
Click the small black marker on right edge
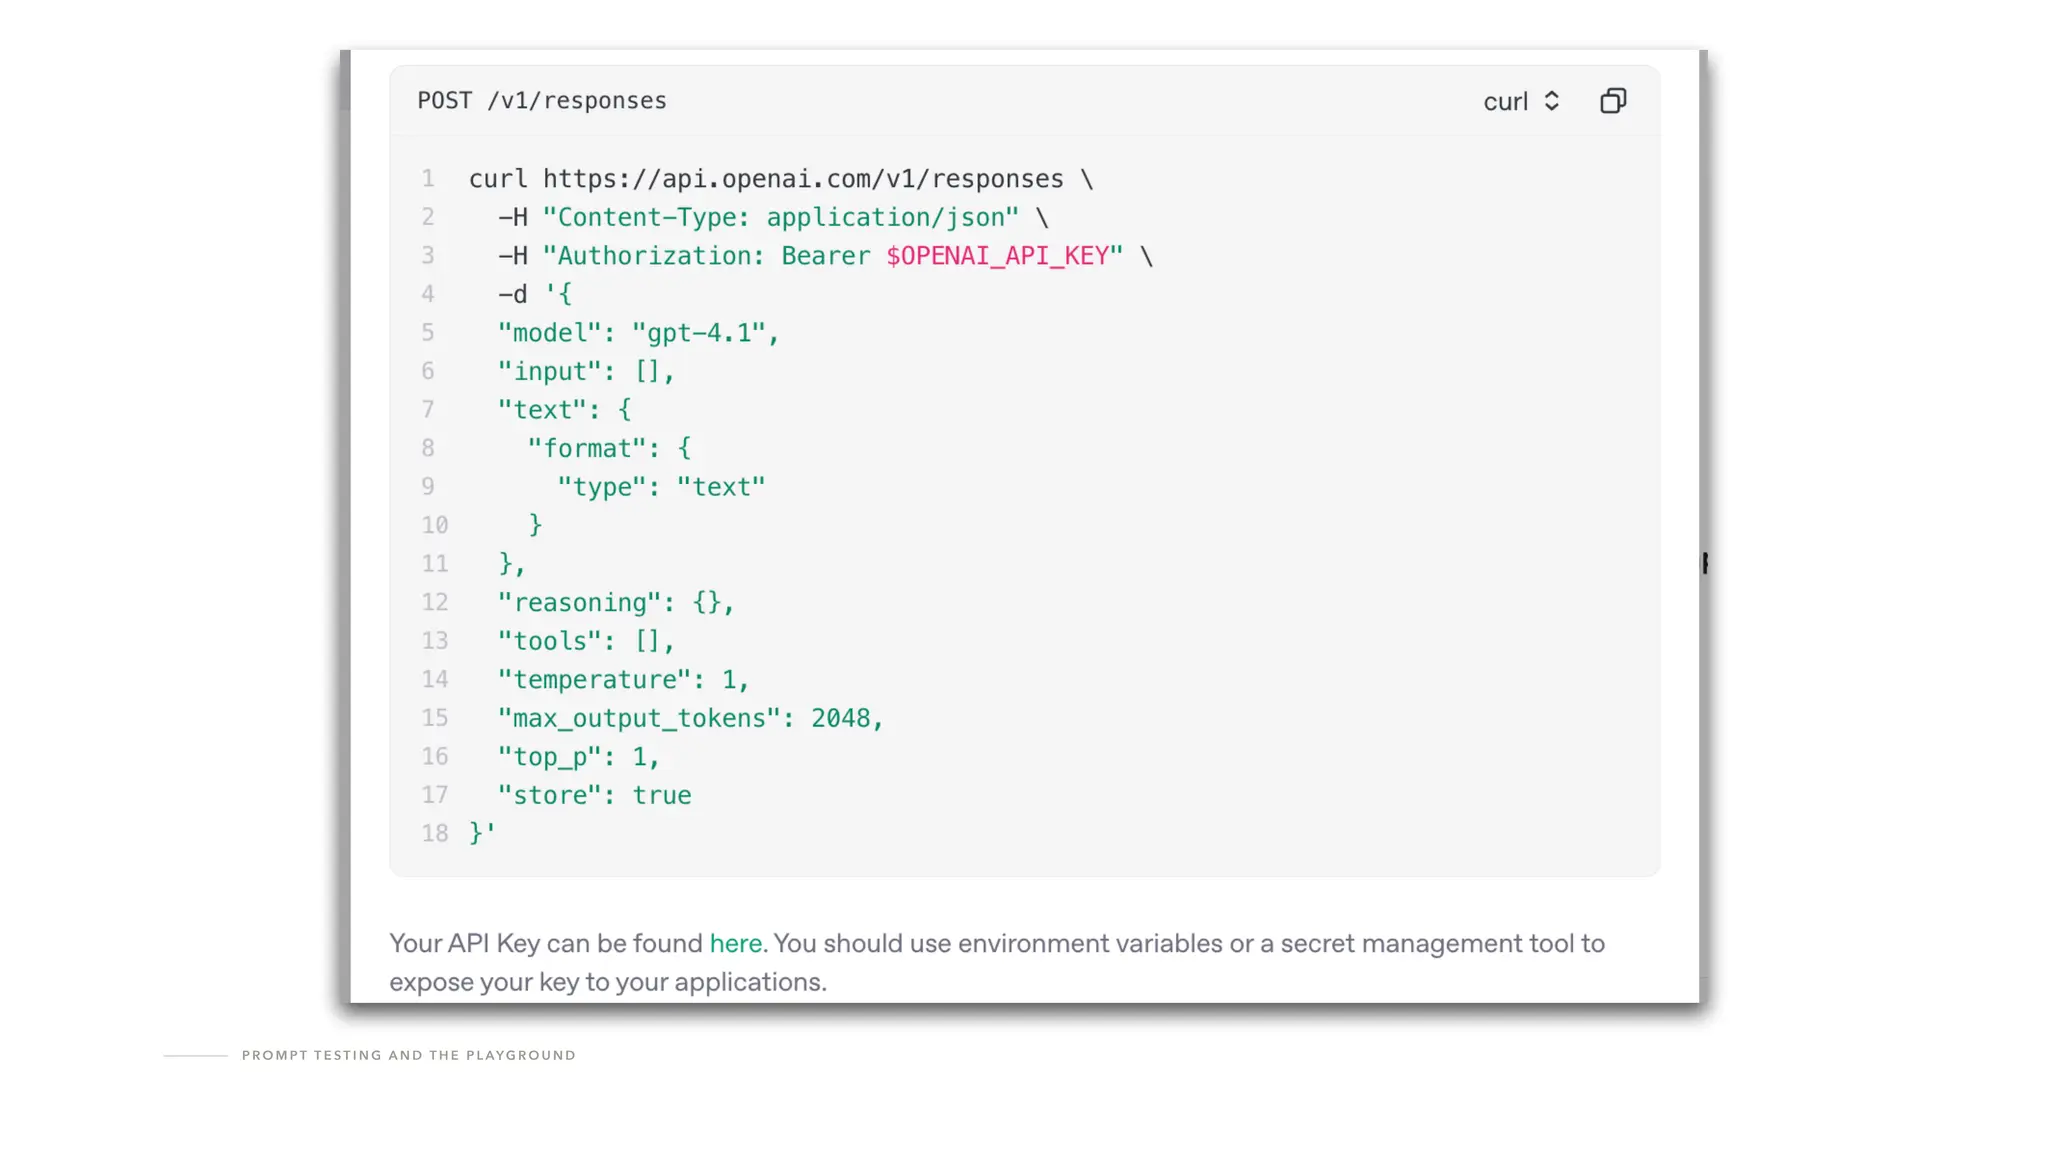(1705, 563)
